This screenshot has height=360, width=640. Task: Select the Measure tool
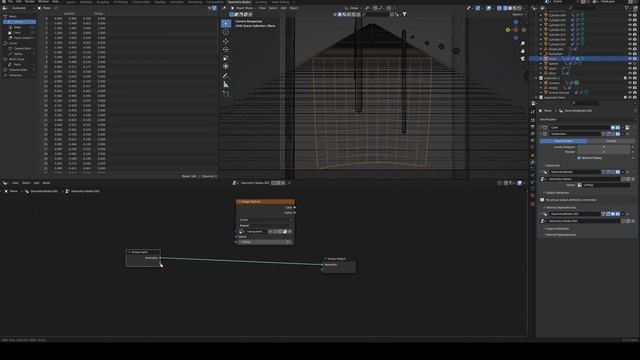pos(226,84)
